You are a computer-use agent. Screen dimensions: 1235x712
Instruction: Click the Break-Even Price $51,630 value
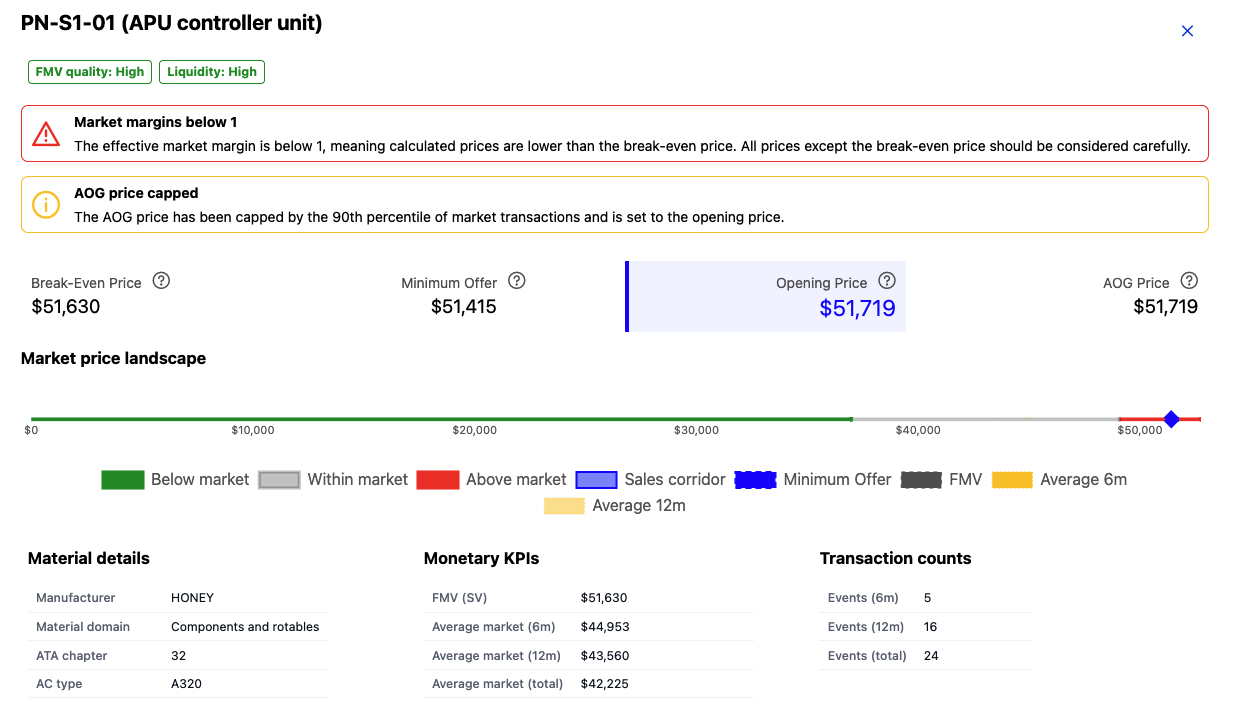[x=66, y=307]
